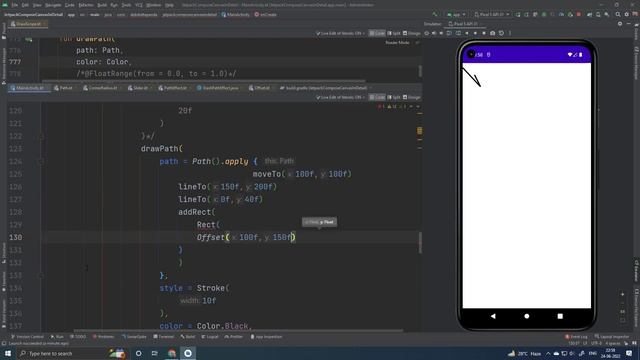The width and height of the screenshot is (640, 360).
Task: Tap Back button on phone navigation bar
Action: click(x=493, y=316)
